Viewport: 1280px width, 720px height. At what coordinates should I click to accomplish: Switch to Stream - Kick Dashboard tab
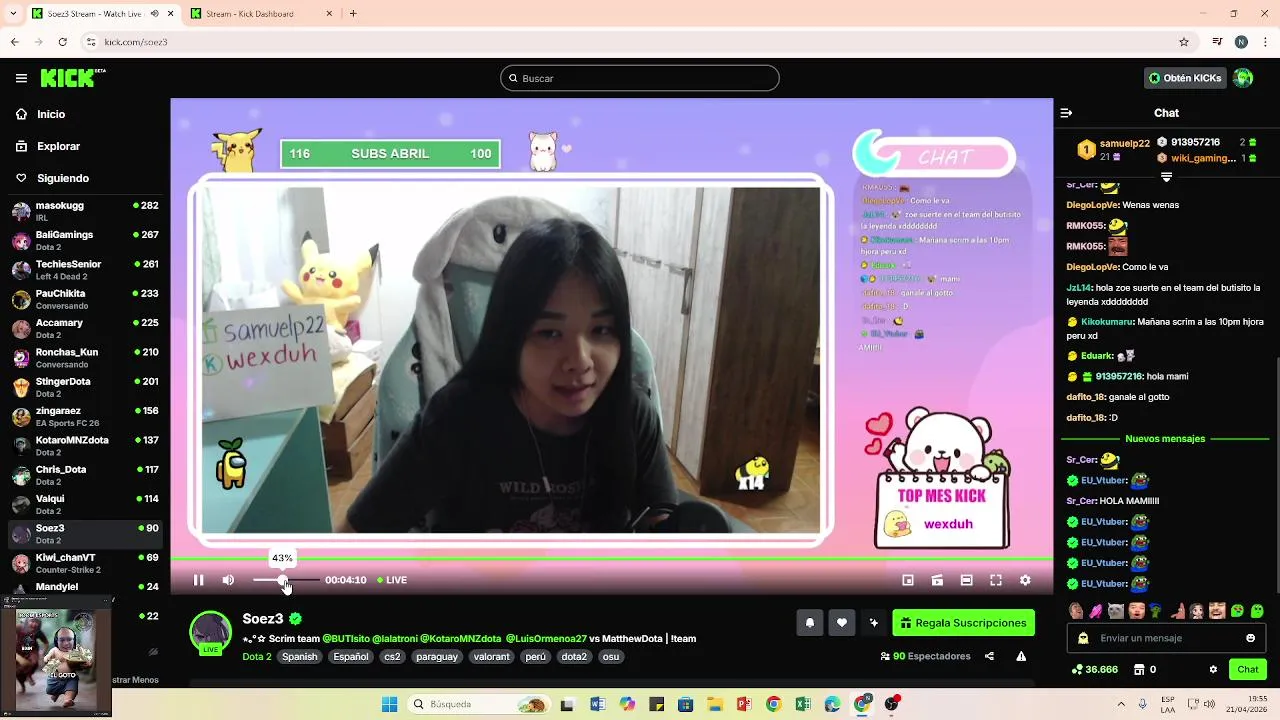(250, 13)
